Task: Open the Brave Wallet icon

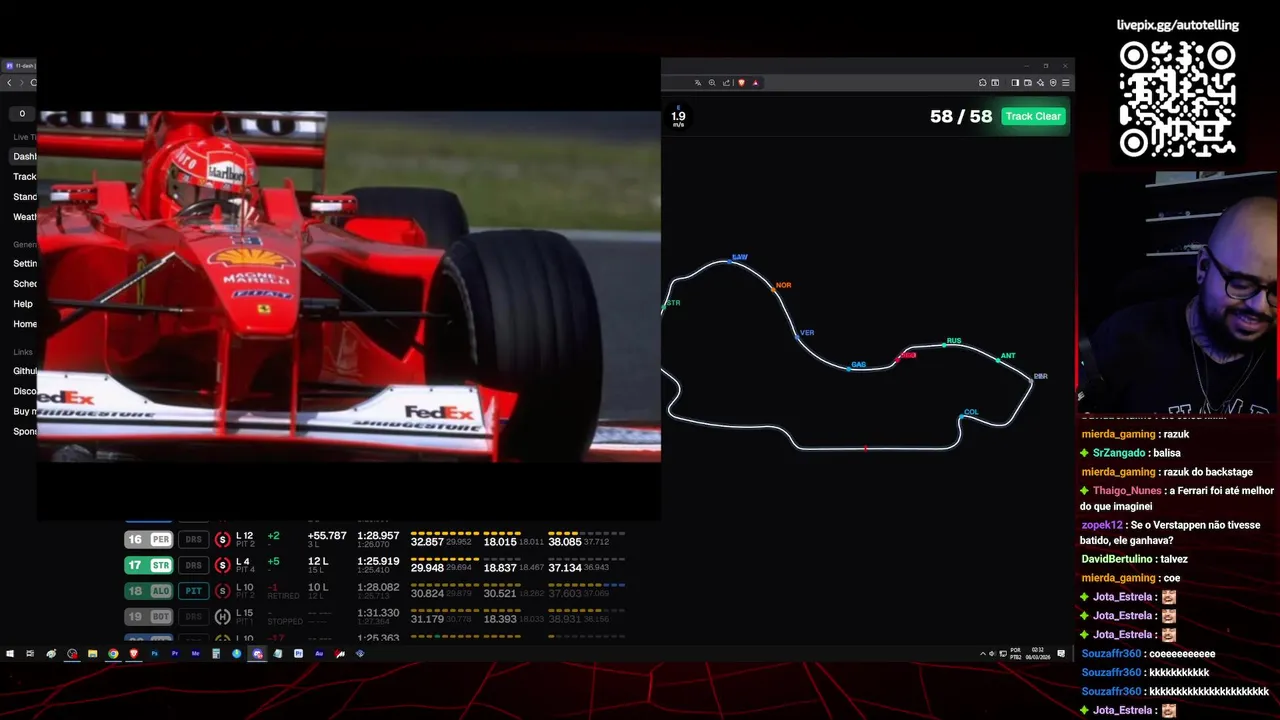Action: [x=1028, y=83]
